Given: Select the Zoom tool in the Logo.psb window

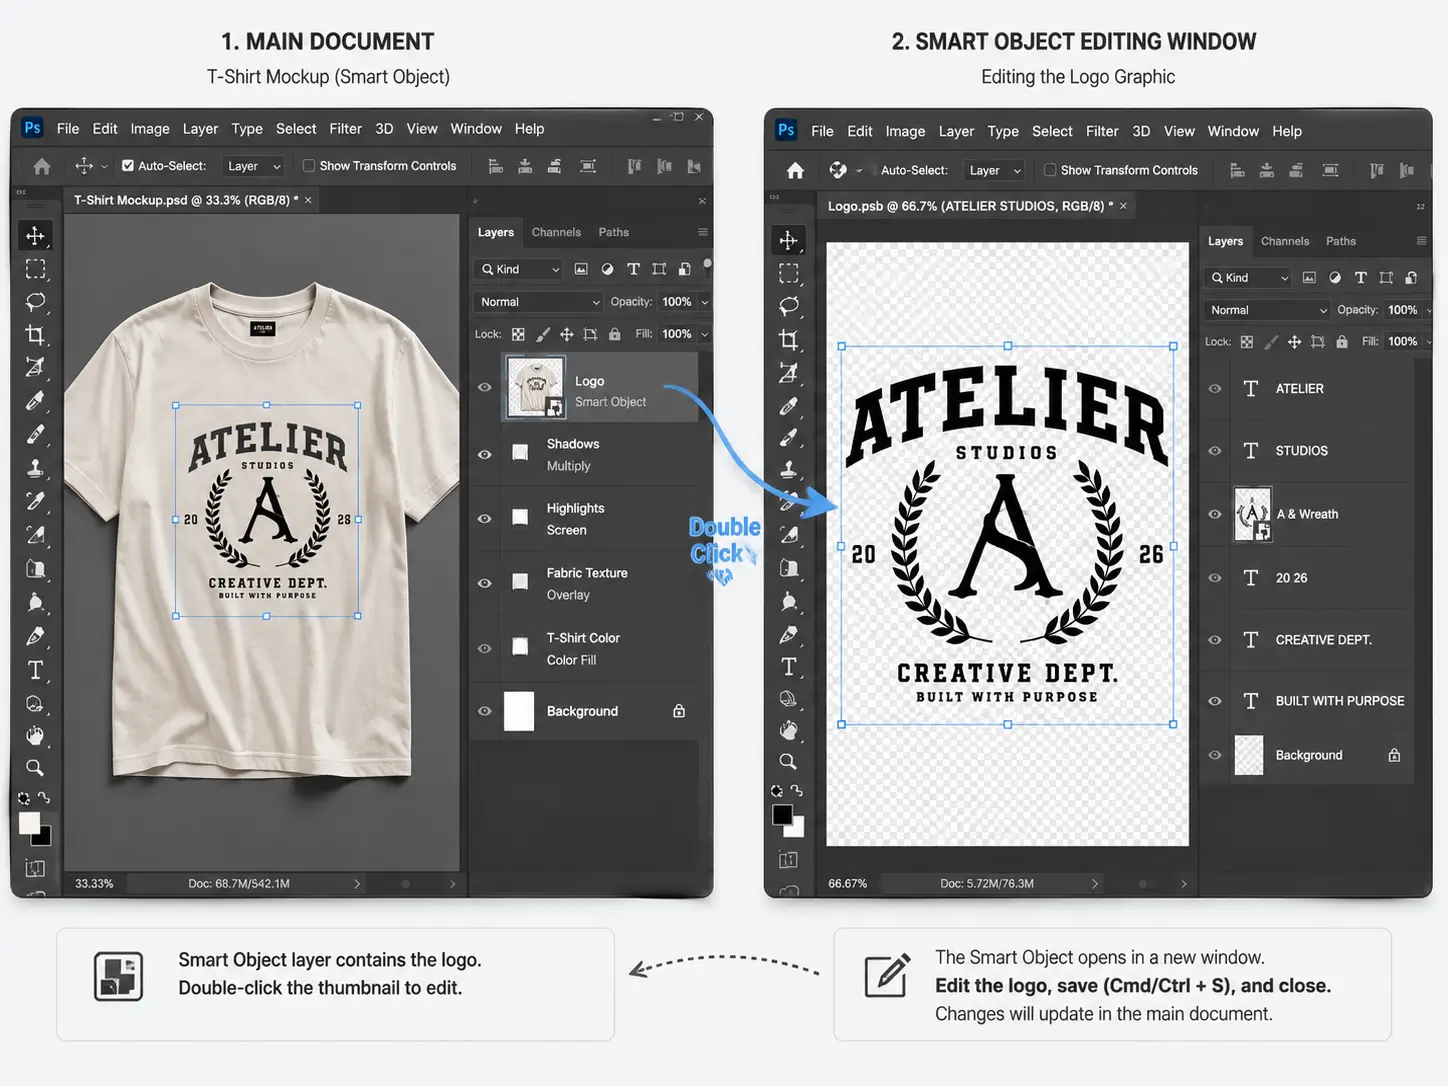Looking at the screenshot, I should [789, 762].
